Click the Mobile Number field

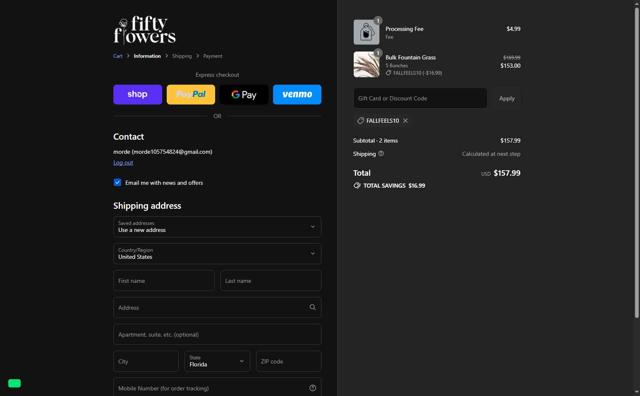tap(217, 388)
